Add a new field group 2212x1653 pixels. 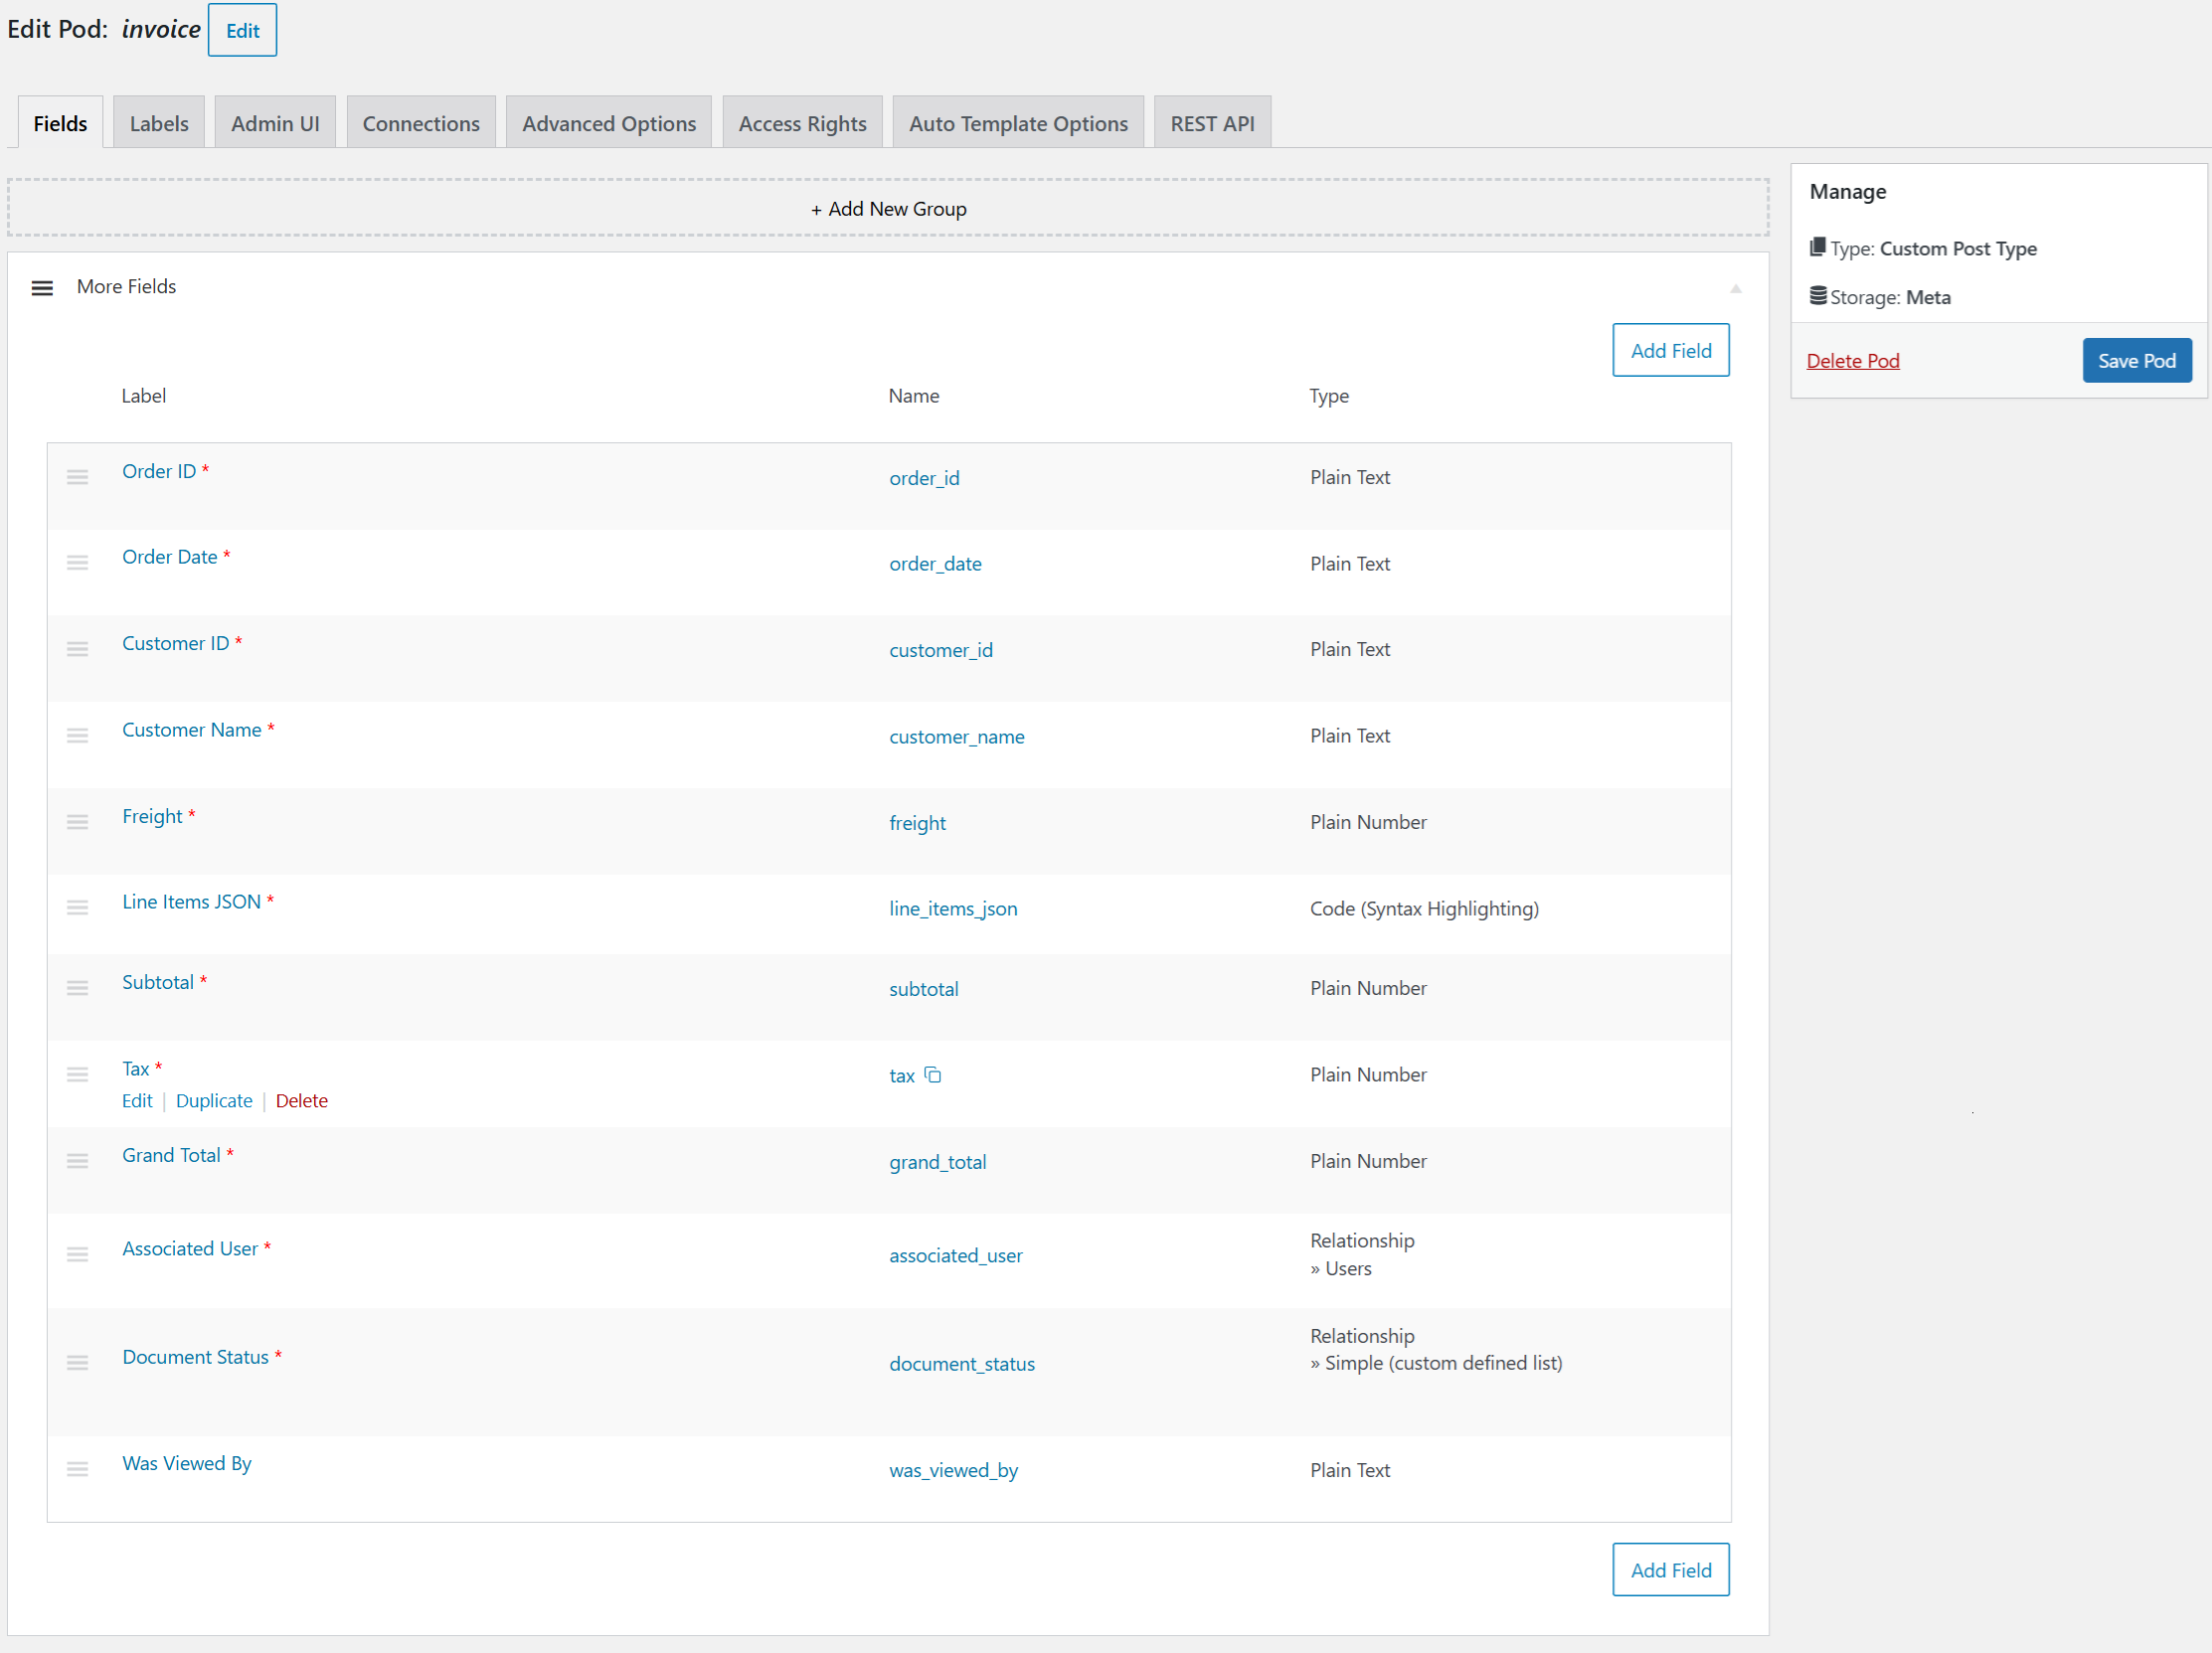(x=888, y=209)
